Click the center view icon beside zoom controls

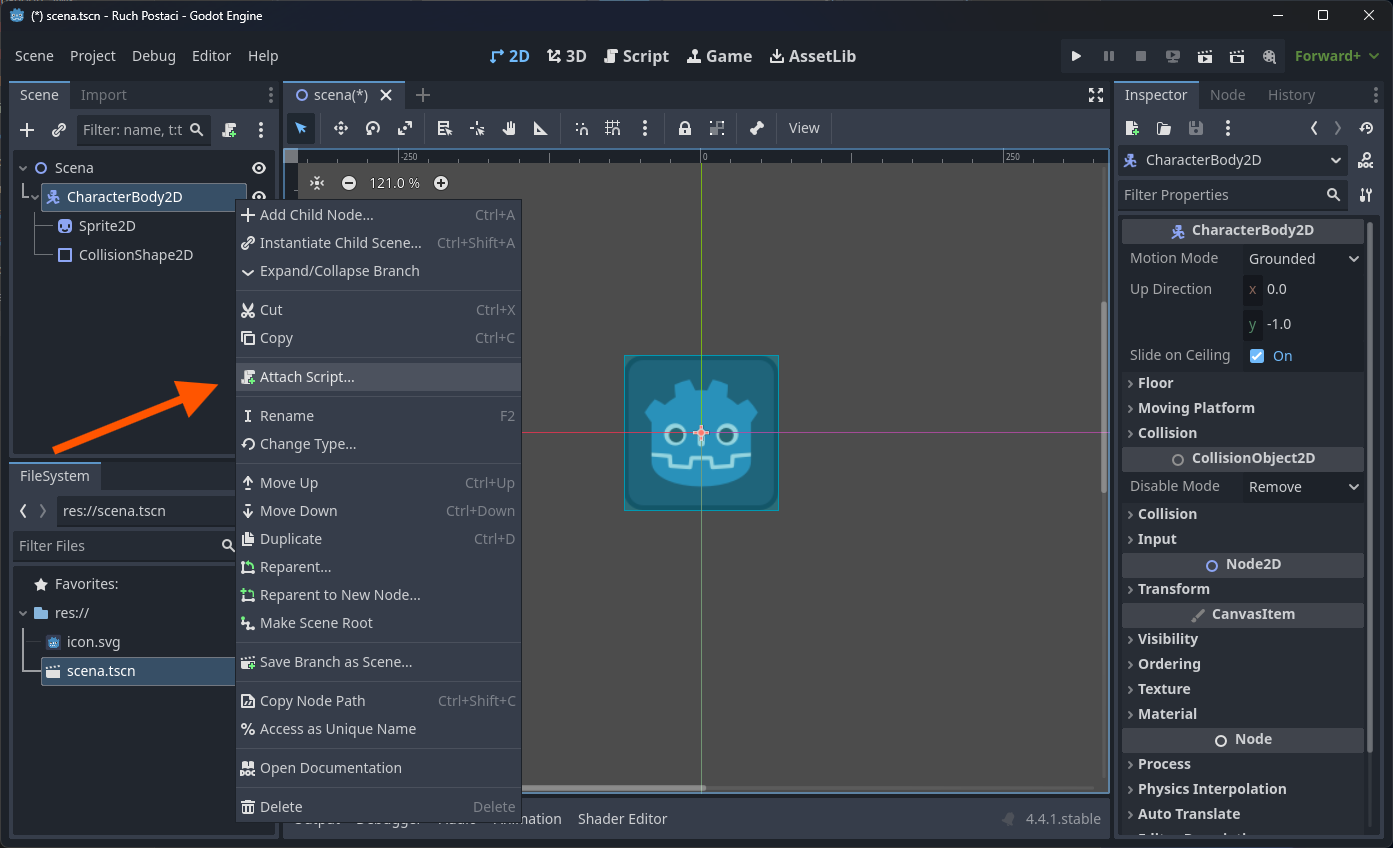(317, 183)
